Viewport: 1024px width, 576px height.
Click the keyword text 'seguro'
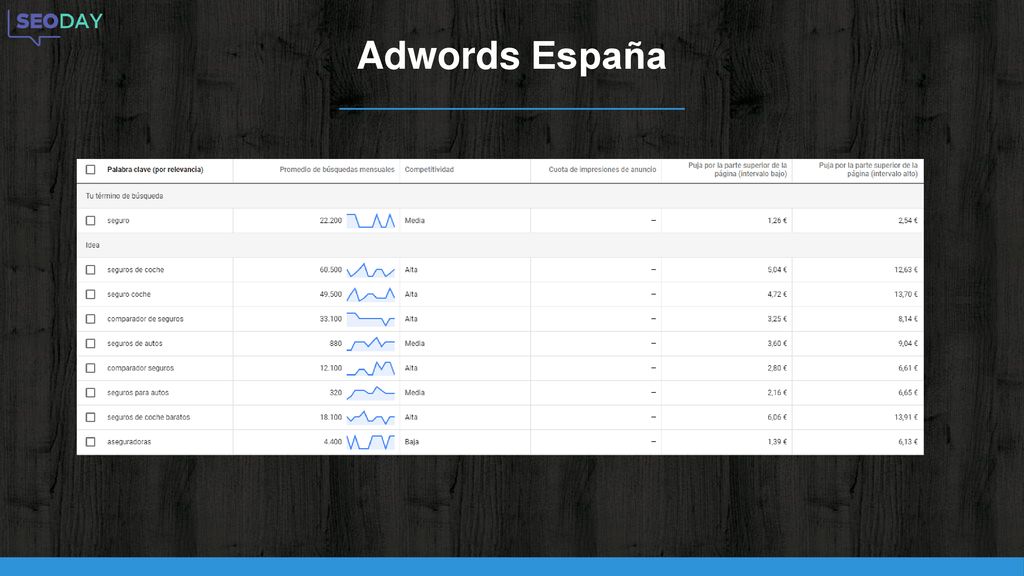point(118,221)
